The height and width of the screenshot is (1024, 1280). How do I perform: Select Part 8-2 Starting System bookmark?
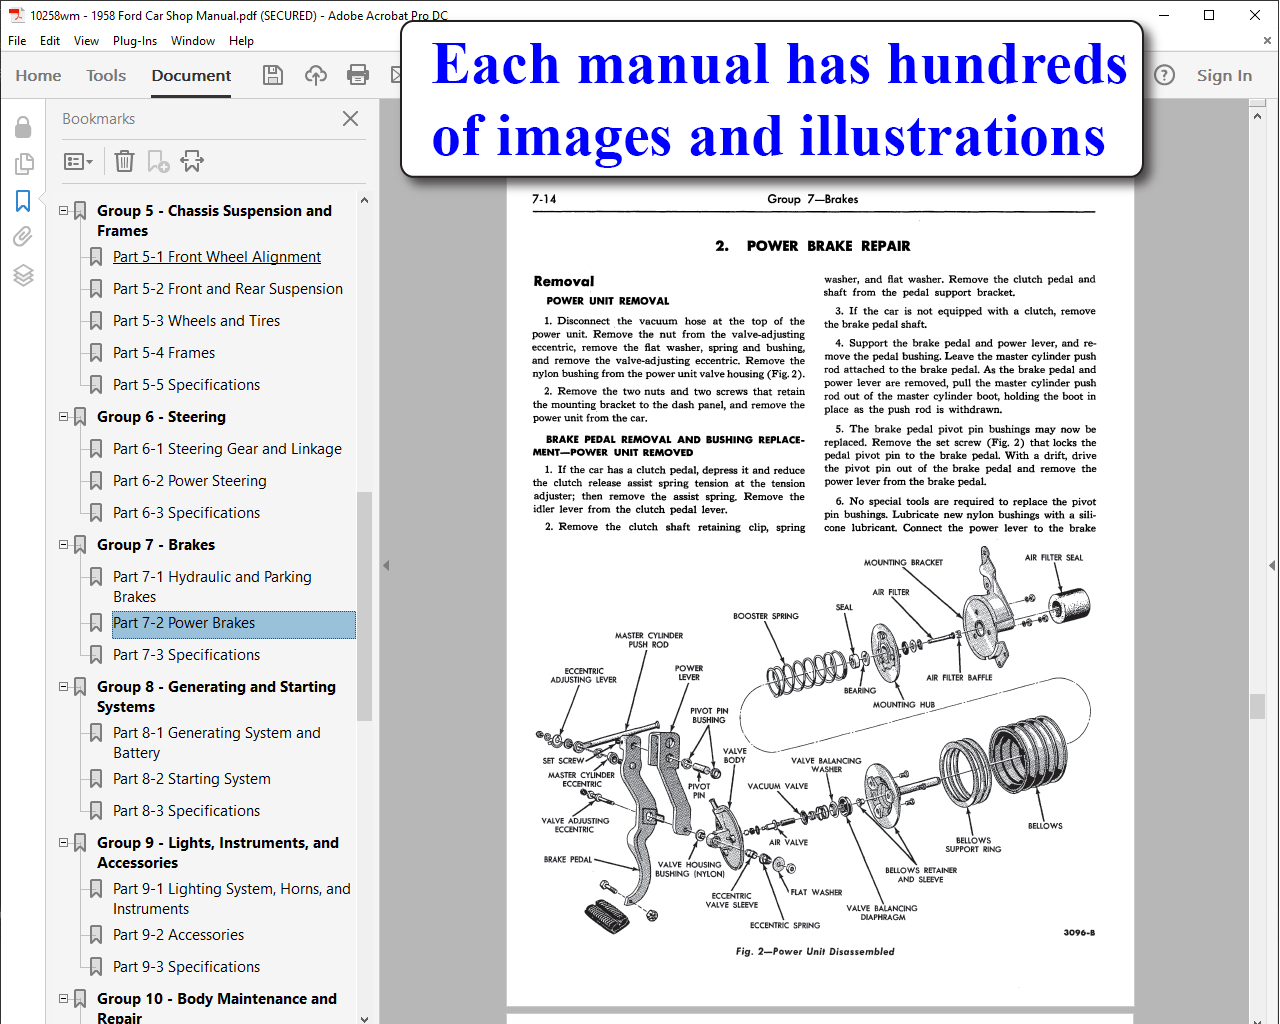point(192,779)
